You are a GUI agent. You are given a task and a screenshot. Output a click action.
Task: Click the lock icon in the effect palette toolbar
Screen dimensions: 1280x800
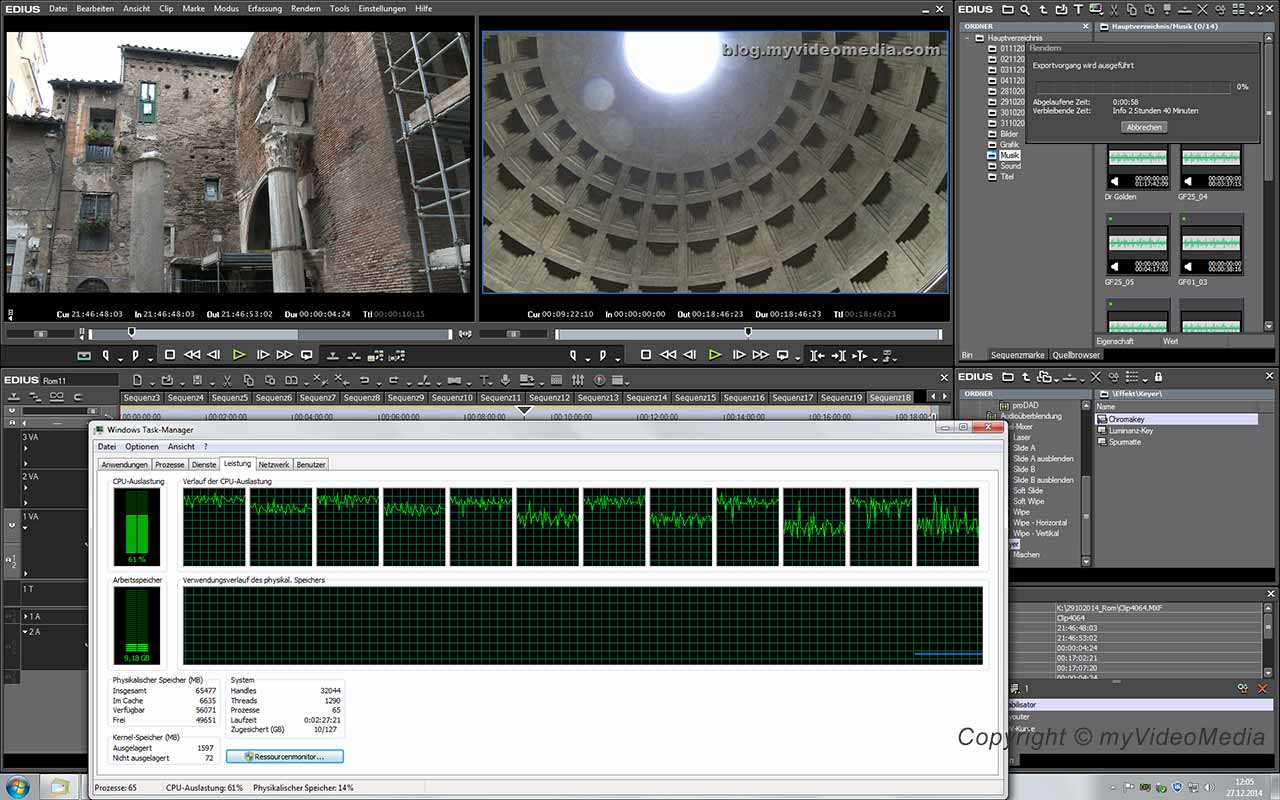[x=1159, y=378]
